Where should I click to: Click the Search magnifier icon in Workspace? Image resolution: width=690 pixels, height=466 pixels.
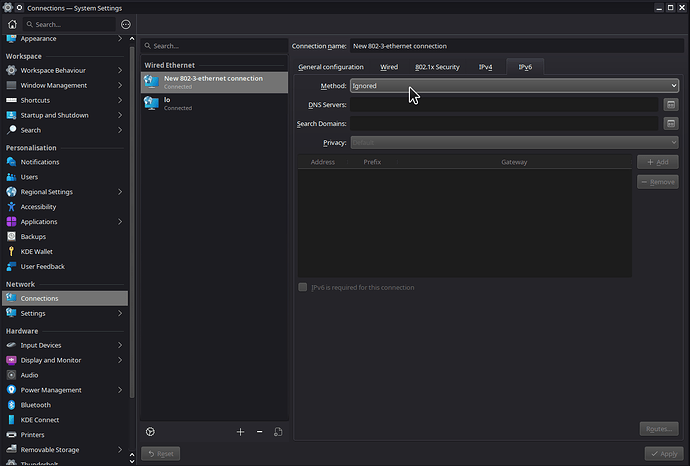tap(11, 130)
